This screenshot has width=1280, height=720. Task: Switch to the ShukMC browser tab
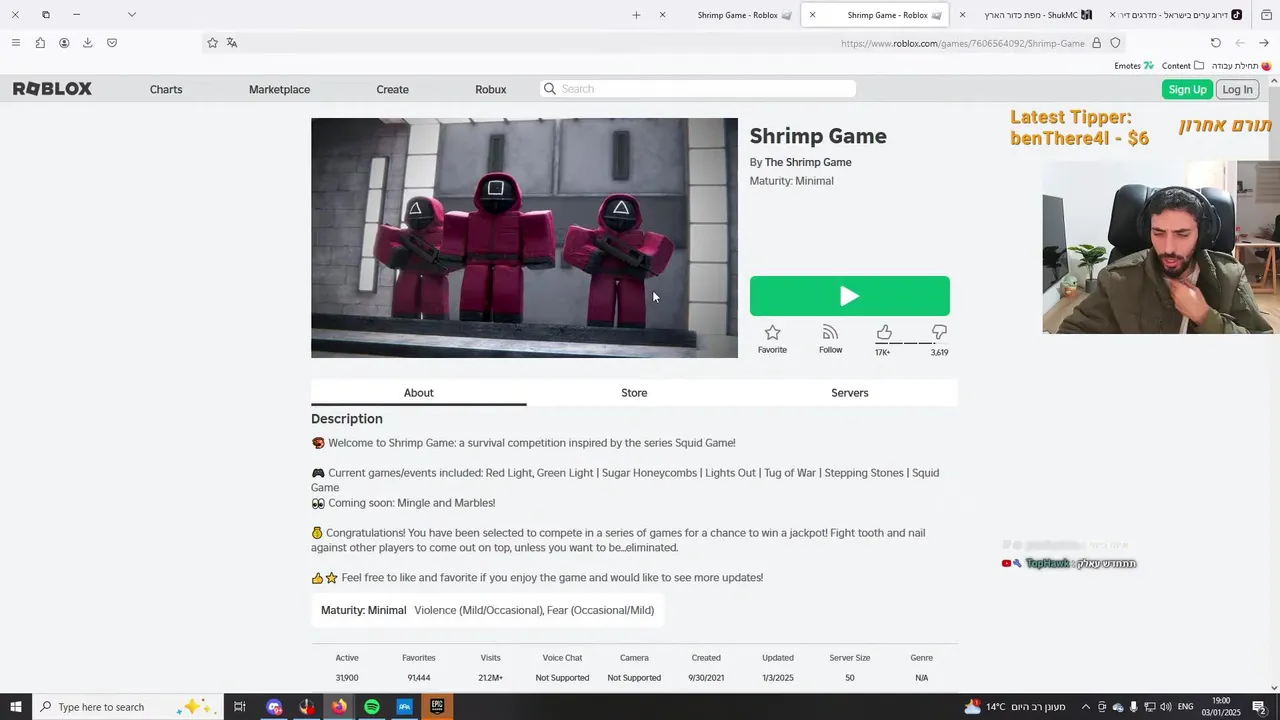pyautogui.click(x=1025, y=15)
